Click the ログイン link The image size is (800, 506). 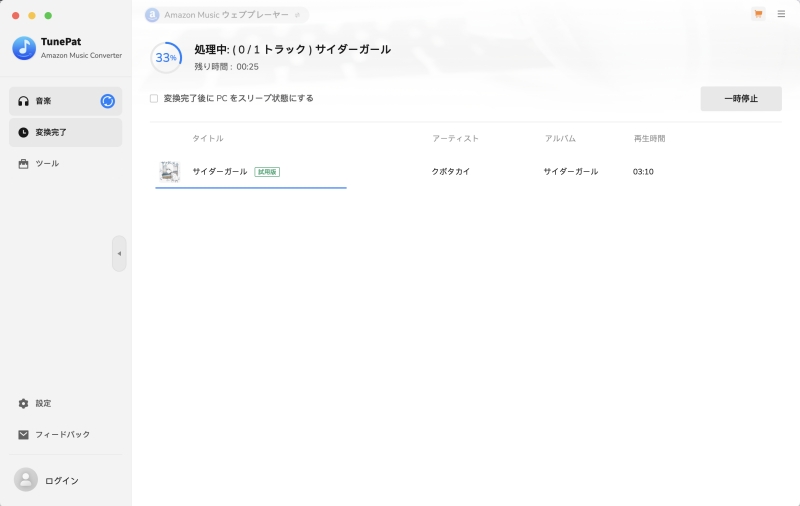click(62, 480)
